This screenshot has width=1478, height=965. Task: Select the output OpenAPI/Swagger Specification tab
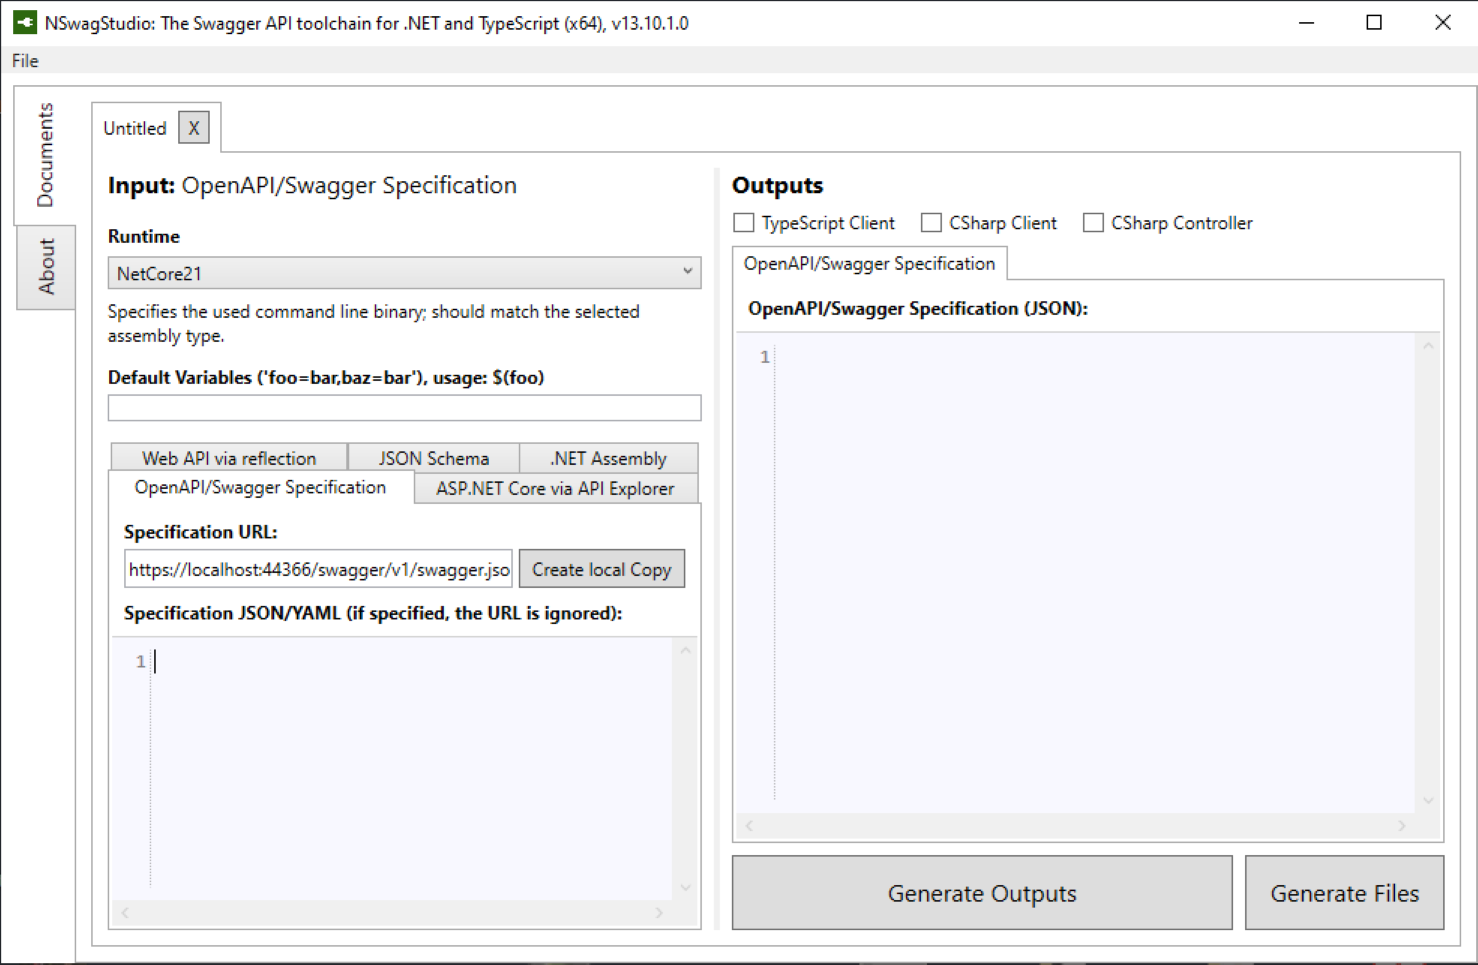(x=869, y=264)
